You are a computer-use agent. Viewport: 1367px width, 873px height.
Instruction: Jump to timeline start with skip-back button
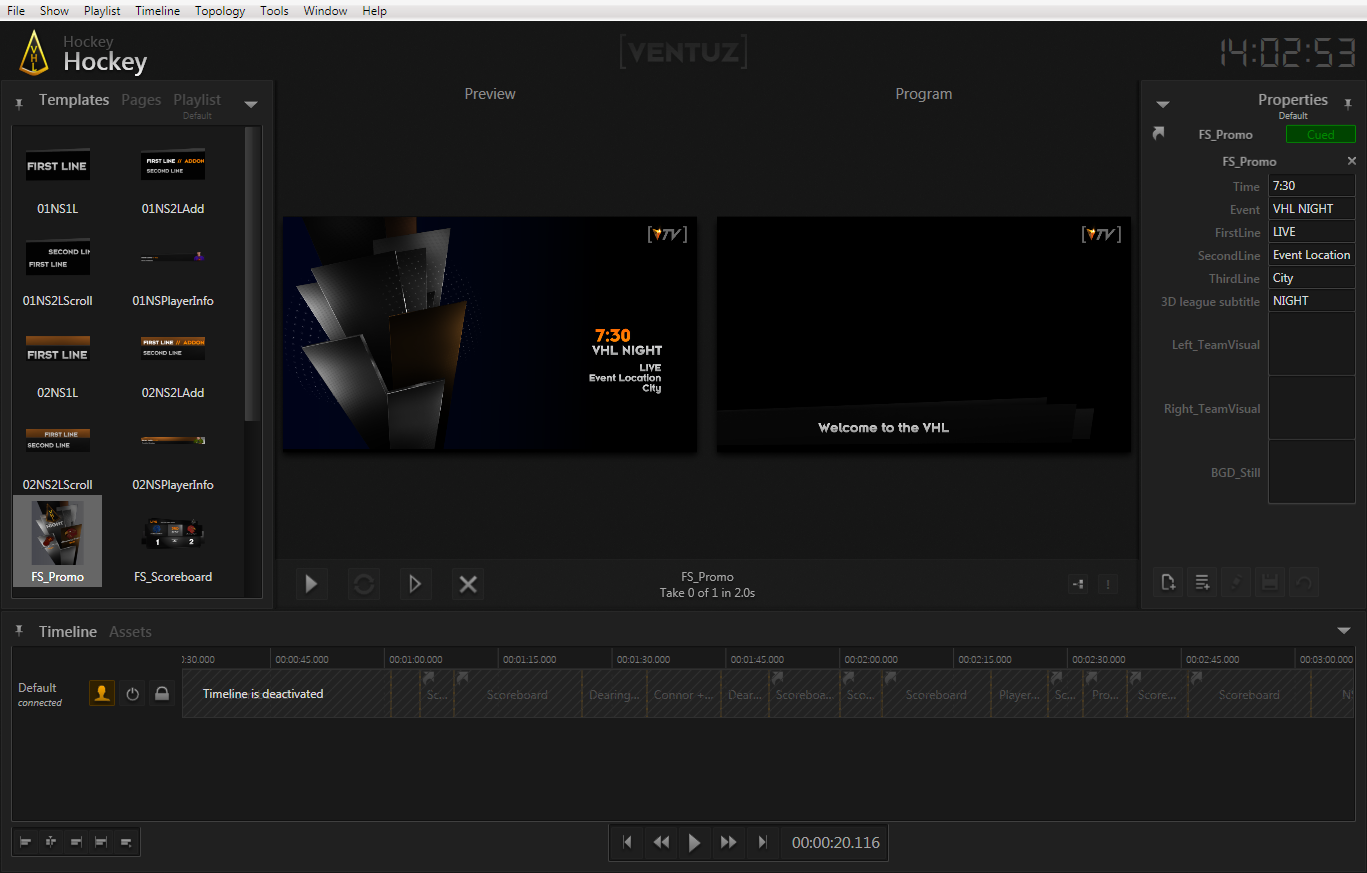point(627,843)
